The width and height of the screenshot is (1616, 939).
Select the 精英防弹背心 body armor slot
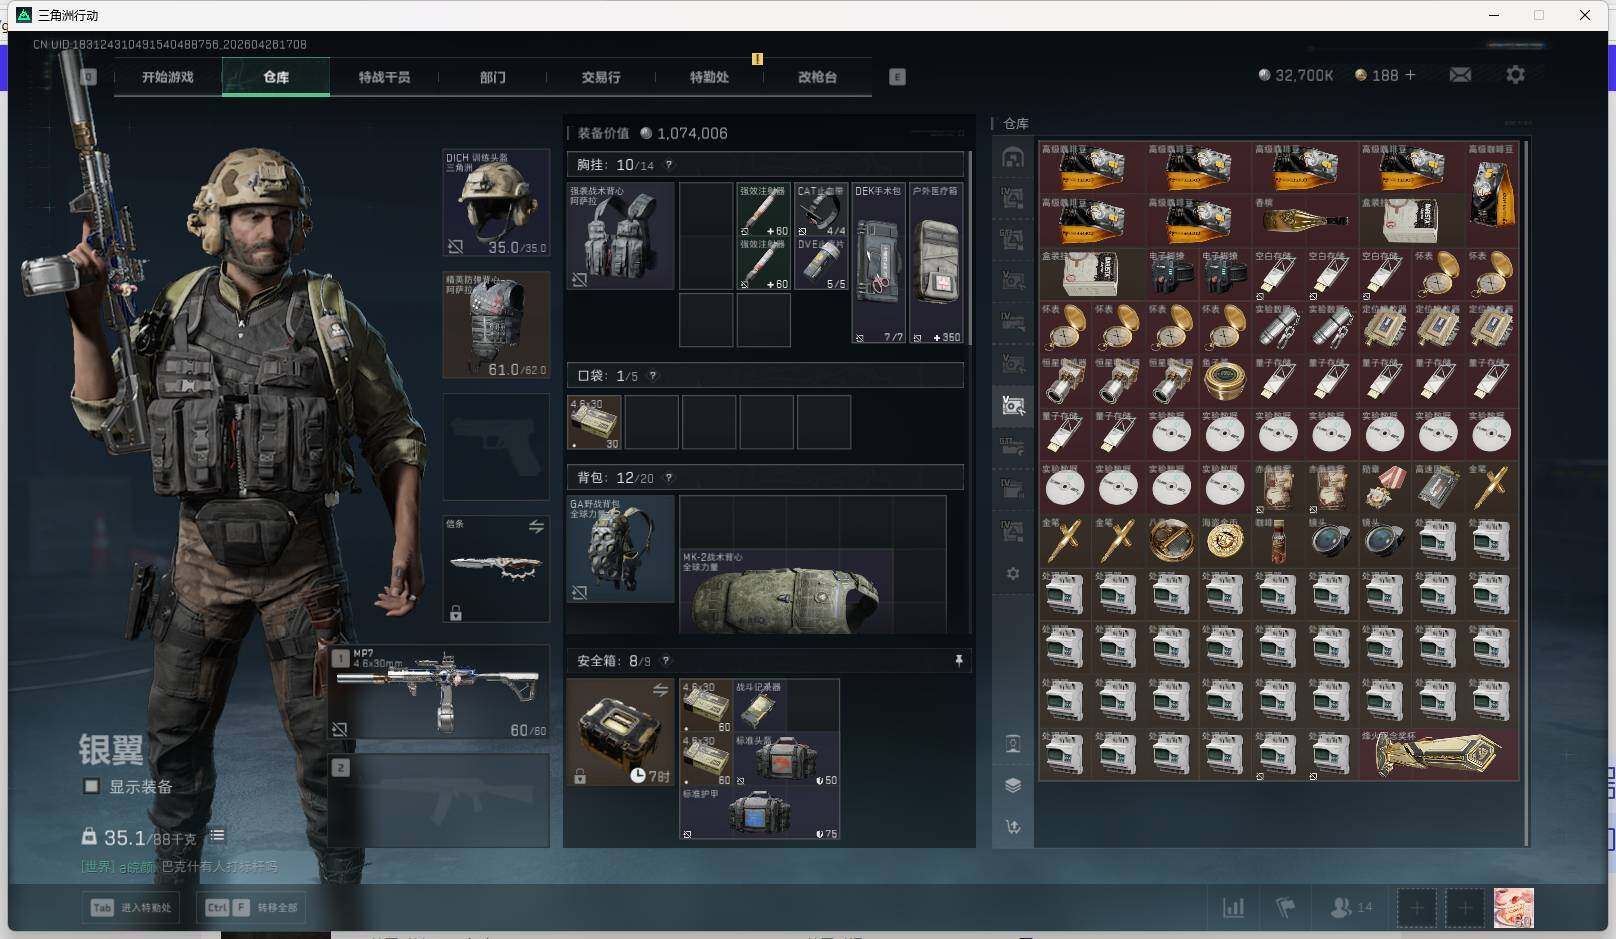(x=496, y=325)
